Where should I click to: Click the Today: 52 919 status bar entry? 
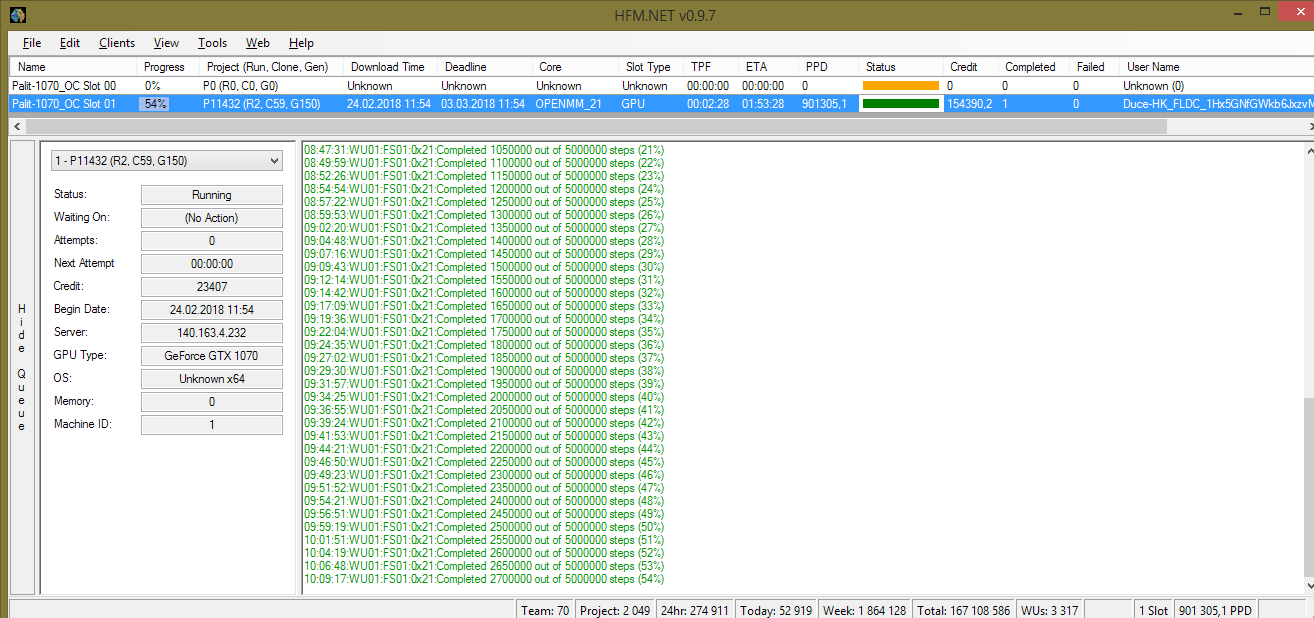click(776, 610)
